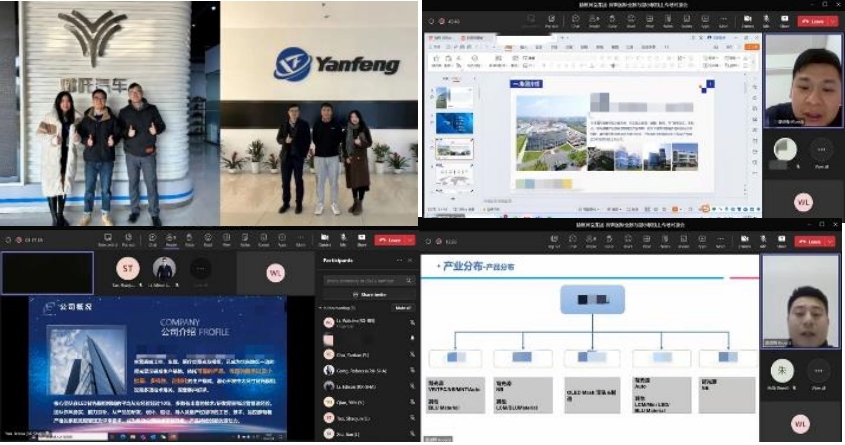The width and height of the screenshot is (845, 445).
Task: Click Take control in the Company Profile meeting
Action: [108, 240]
